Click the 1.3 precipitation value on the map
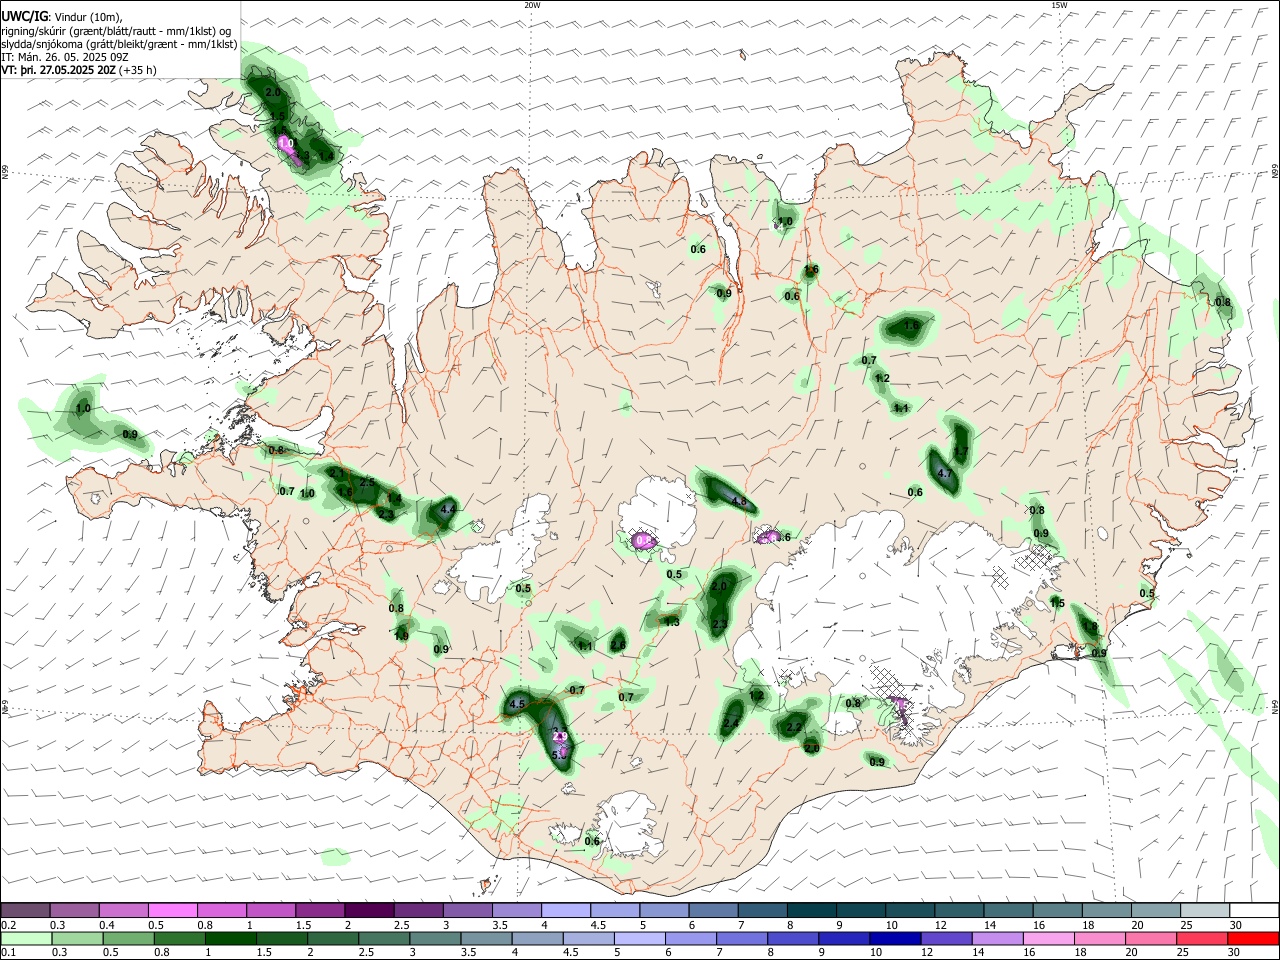The image size is (1280, 960). click(672, 622)
